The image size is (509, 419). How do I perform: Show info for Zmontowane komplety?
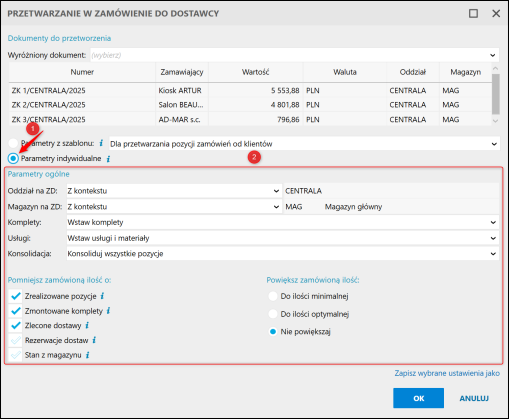pyautogui.click(x=108, y=311)
